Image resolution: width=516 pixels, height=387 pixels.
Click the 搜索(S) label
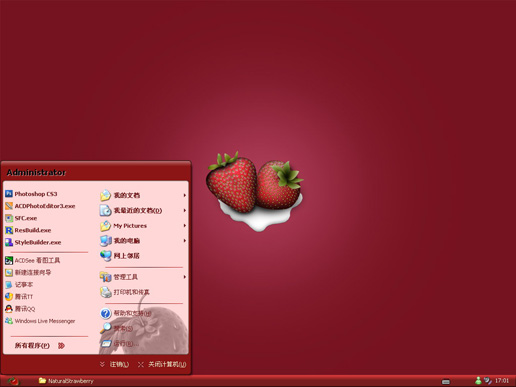pyautogui.click(x=123, y=328)
